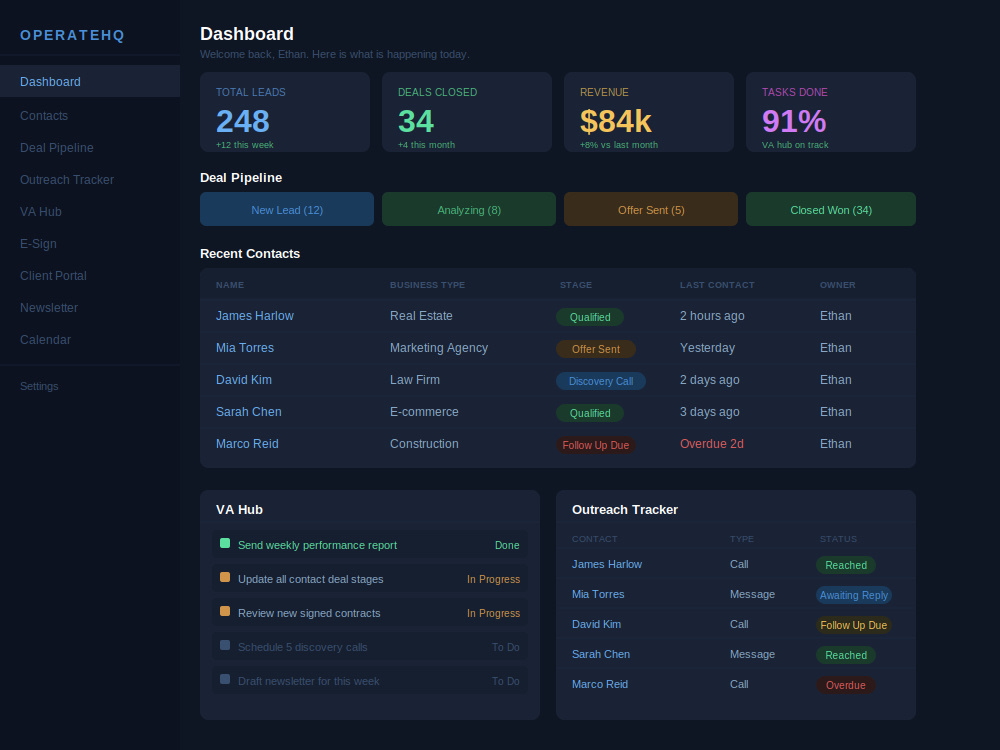Open the Deals Closed 34 card
Image resolution: width=1000 pixels, height=750 pixels.
pyautogui.click(x=467, y=112)
